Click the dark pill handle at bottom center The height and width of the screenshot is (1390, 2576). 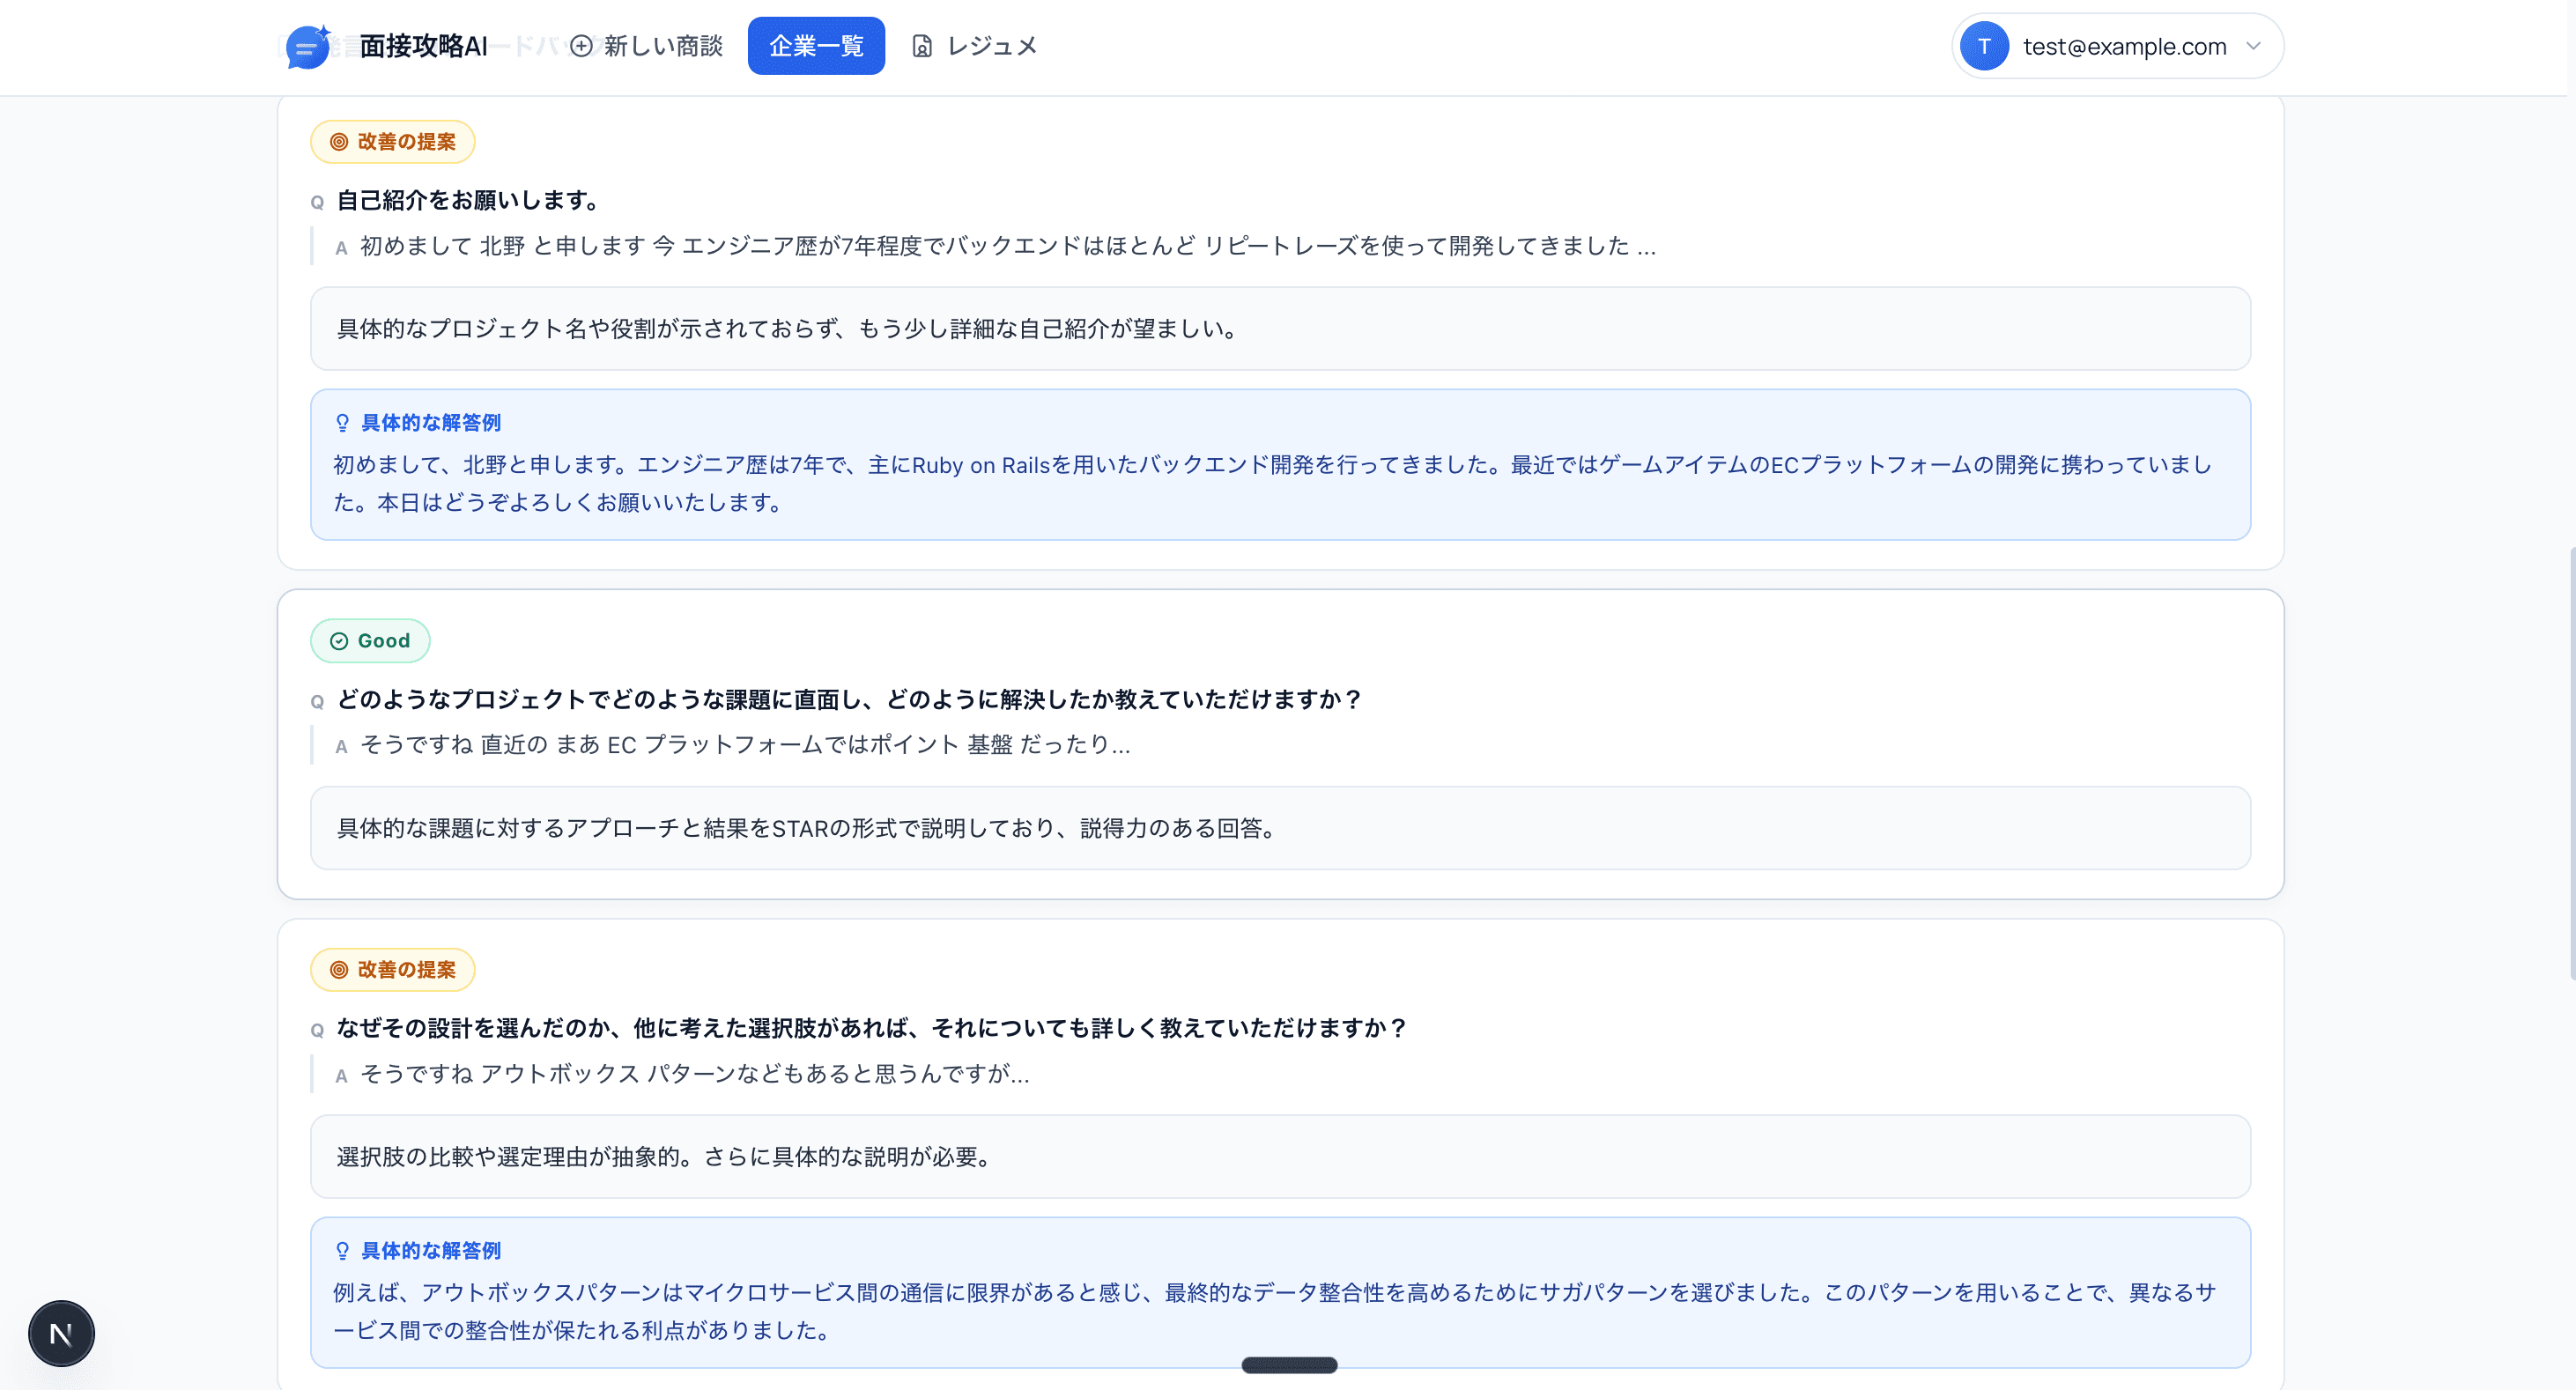1289,1365
